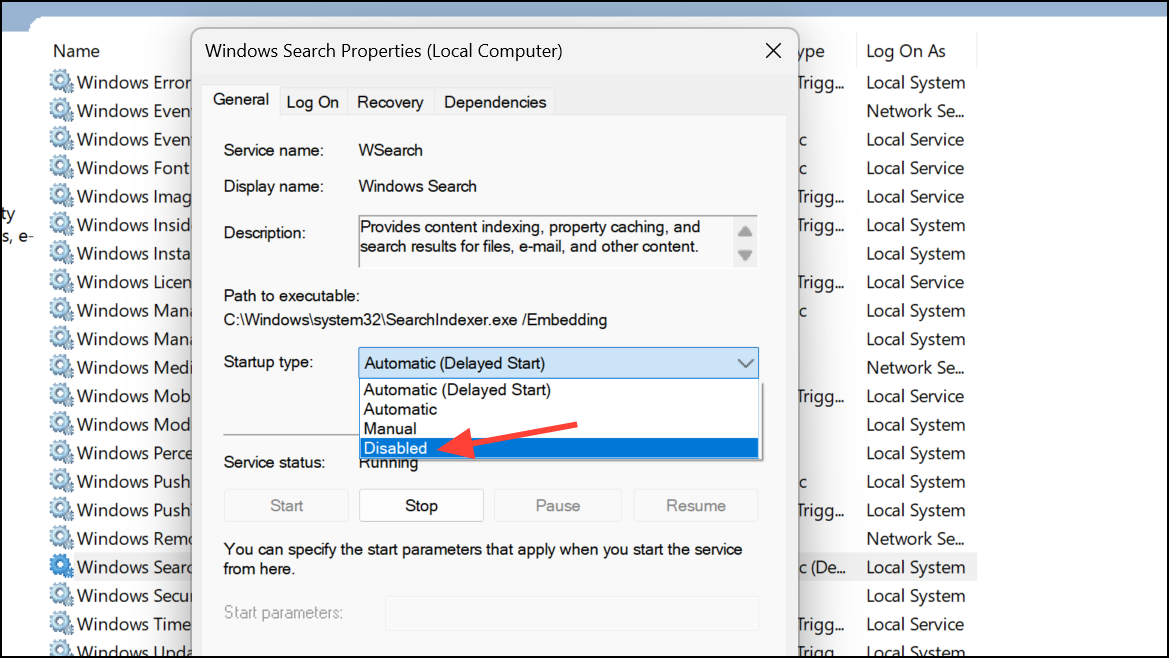
Task: Click the Start parameters input field
Action: pos(572,613)
